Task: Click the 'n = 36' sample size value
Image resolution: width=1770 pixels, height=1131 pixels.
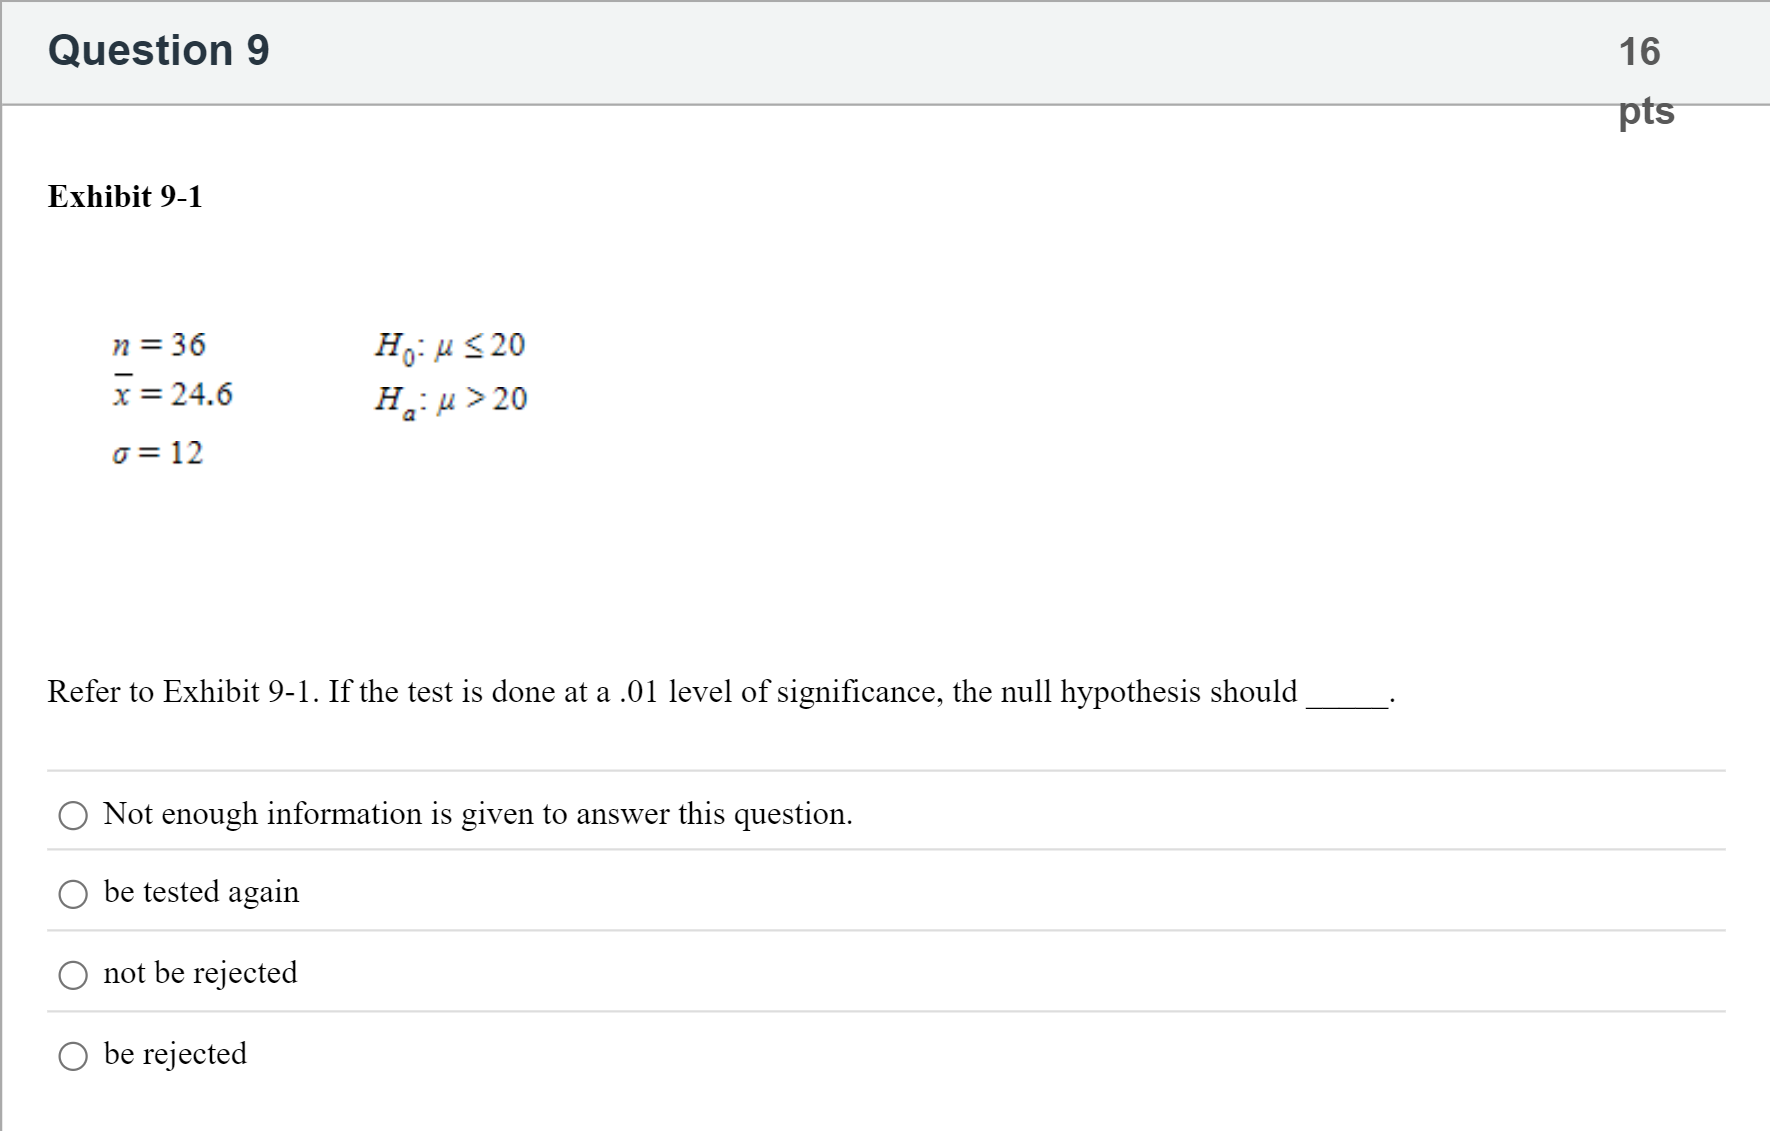Action: 159,345
